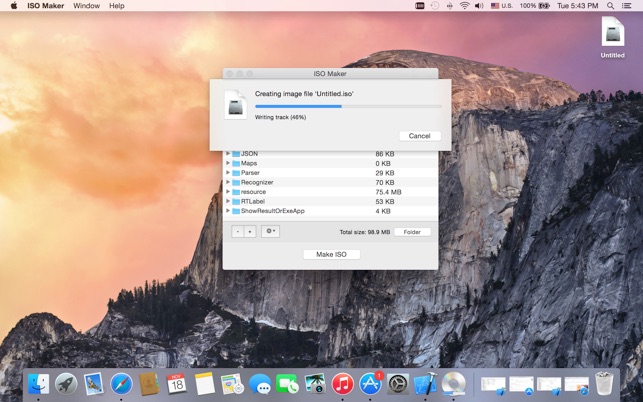Click the Folder button
This screenshot has height=402, width=643.
(412, 232)
